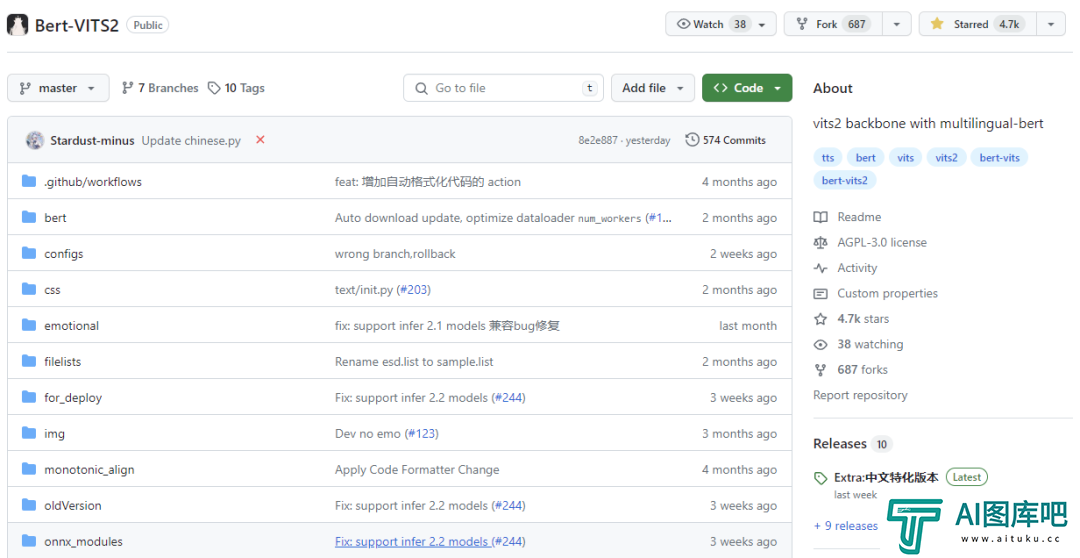Click the eye icon beside 38 watching
The height and width of the screenshot is (558, 1080).
[x=820, y=344]
